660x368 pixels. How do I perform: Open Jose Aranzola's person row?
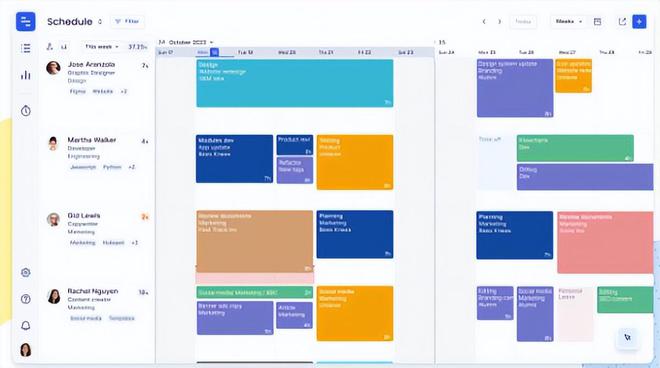[x=97, y=78]
